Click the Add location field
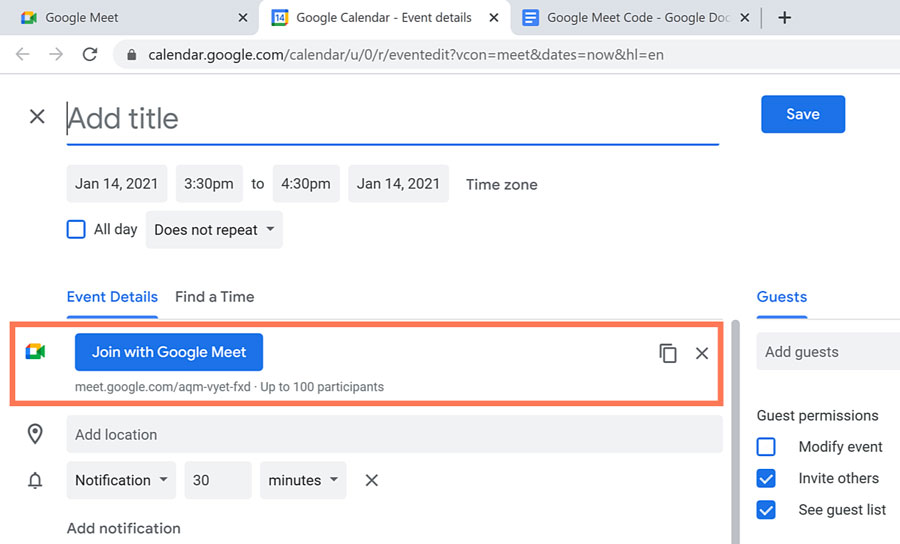This screenshot has height=544, width=900. click(394, 434)
